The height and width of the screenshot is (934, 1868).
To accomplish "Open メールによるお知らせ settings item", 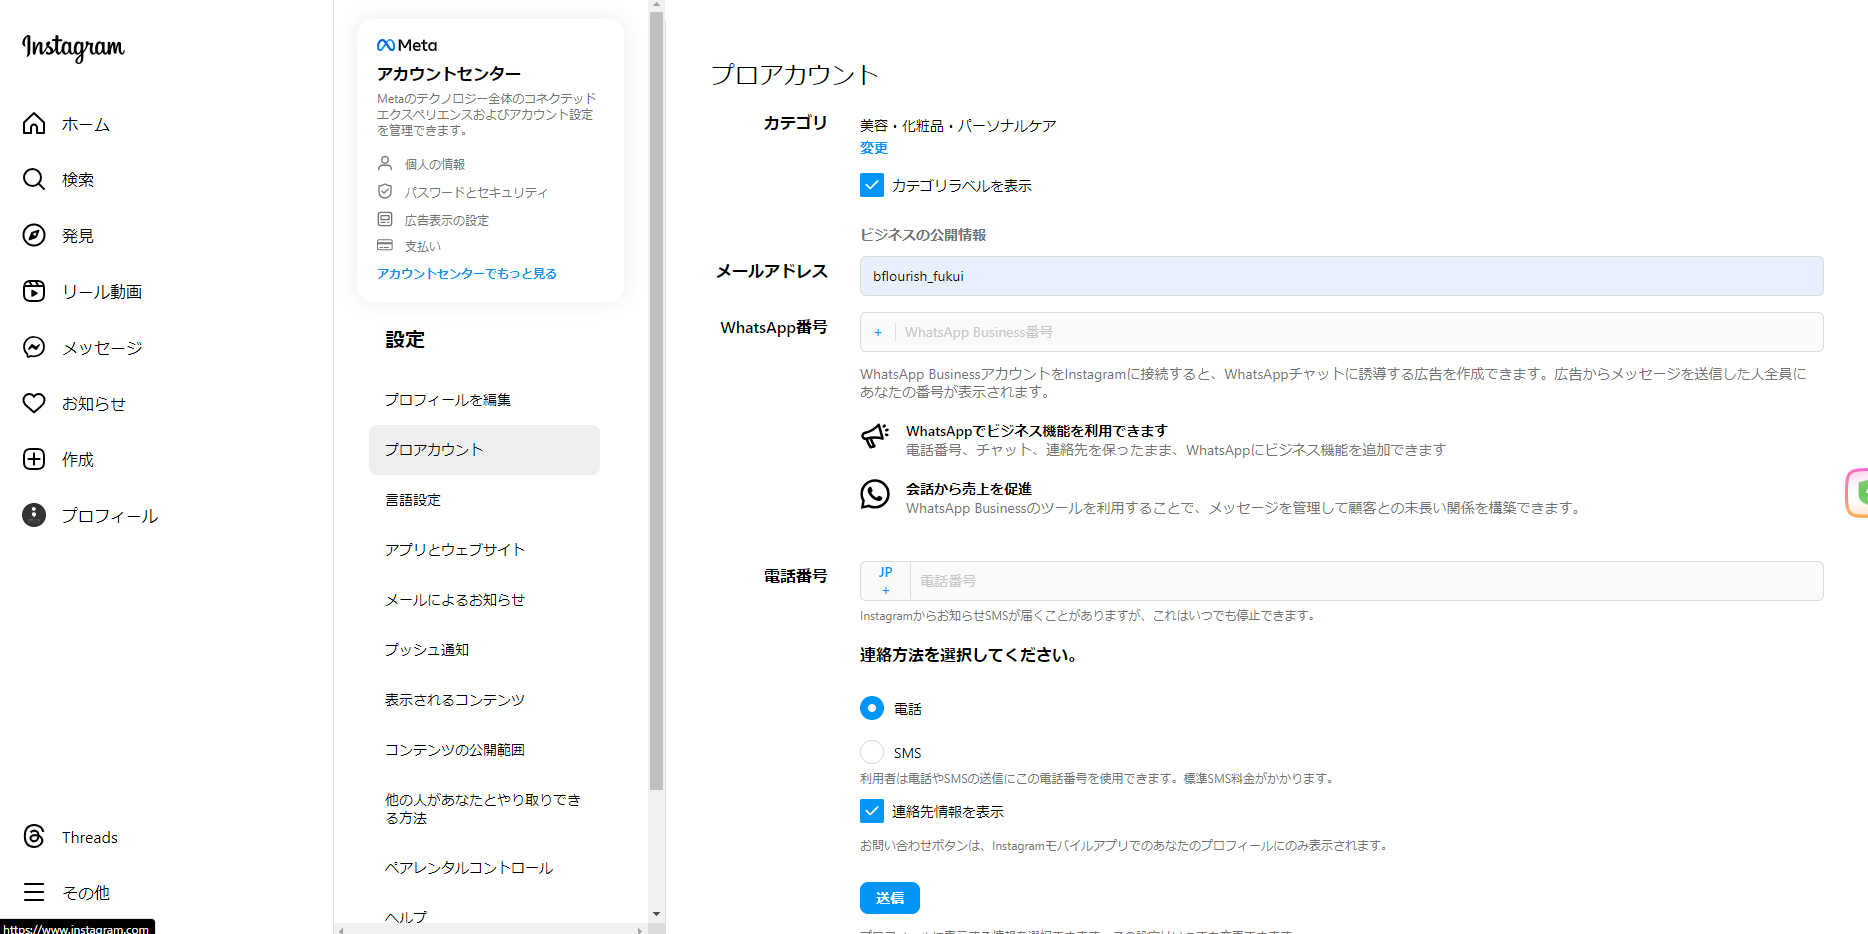I will 484,600.
